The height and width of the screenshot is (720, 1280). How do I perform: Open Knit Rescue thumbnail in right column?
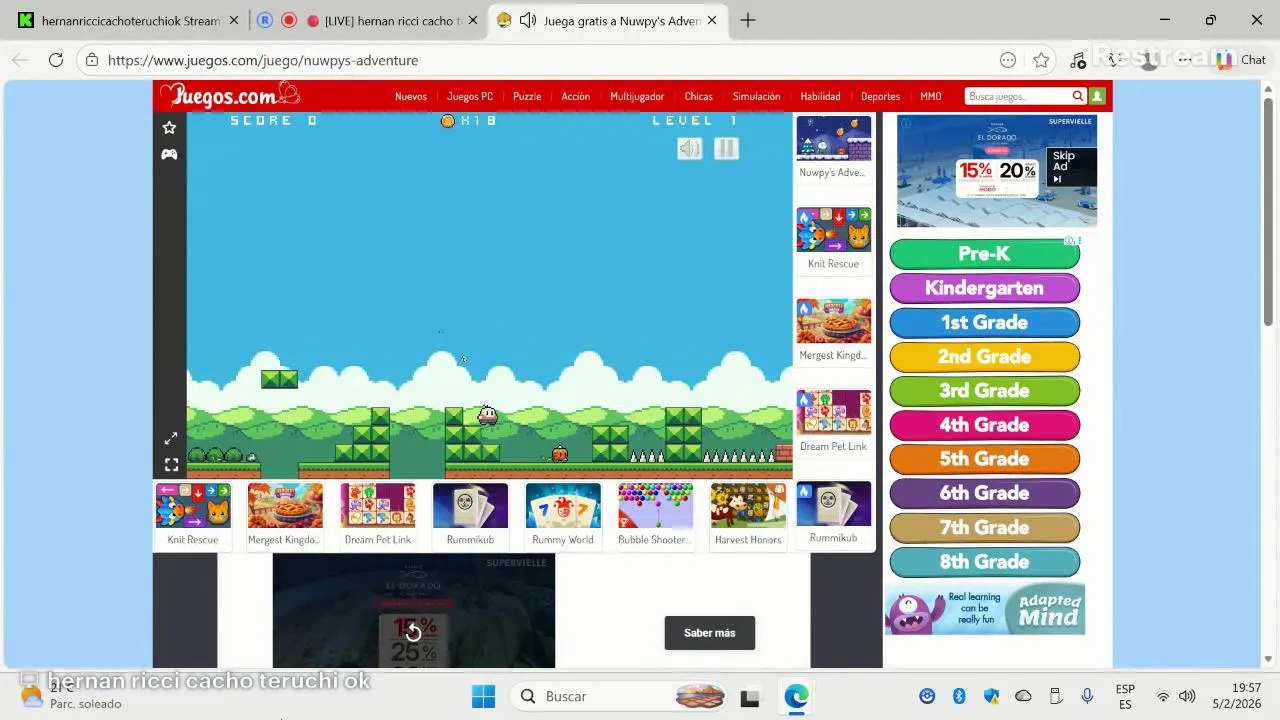coord(834,229)
